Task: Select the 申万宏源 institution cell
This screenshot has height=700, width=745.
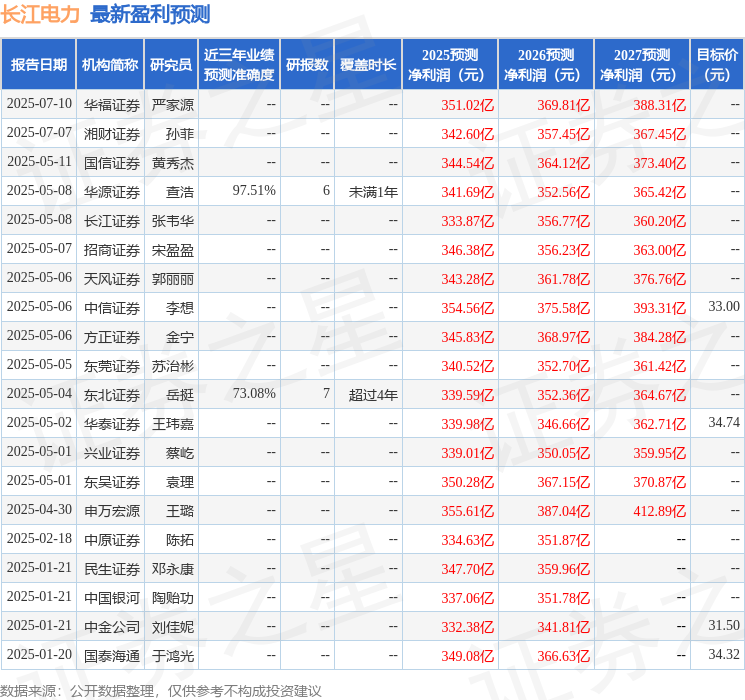Action: click(112, 511)
